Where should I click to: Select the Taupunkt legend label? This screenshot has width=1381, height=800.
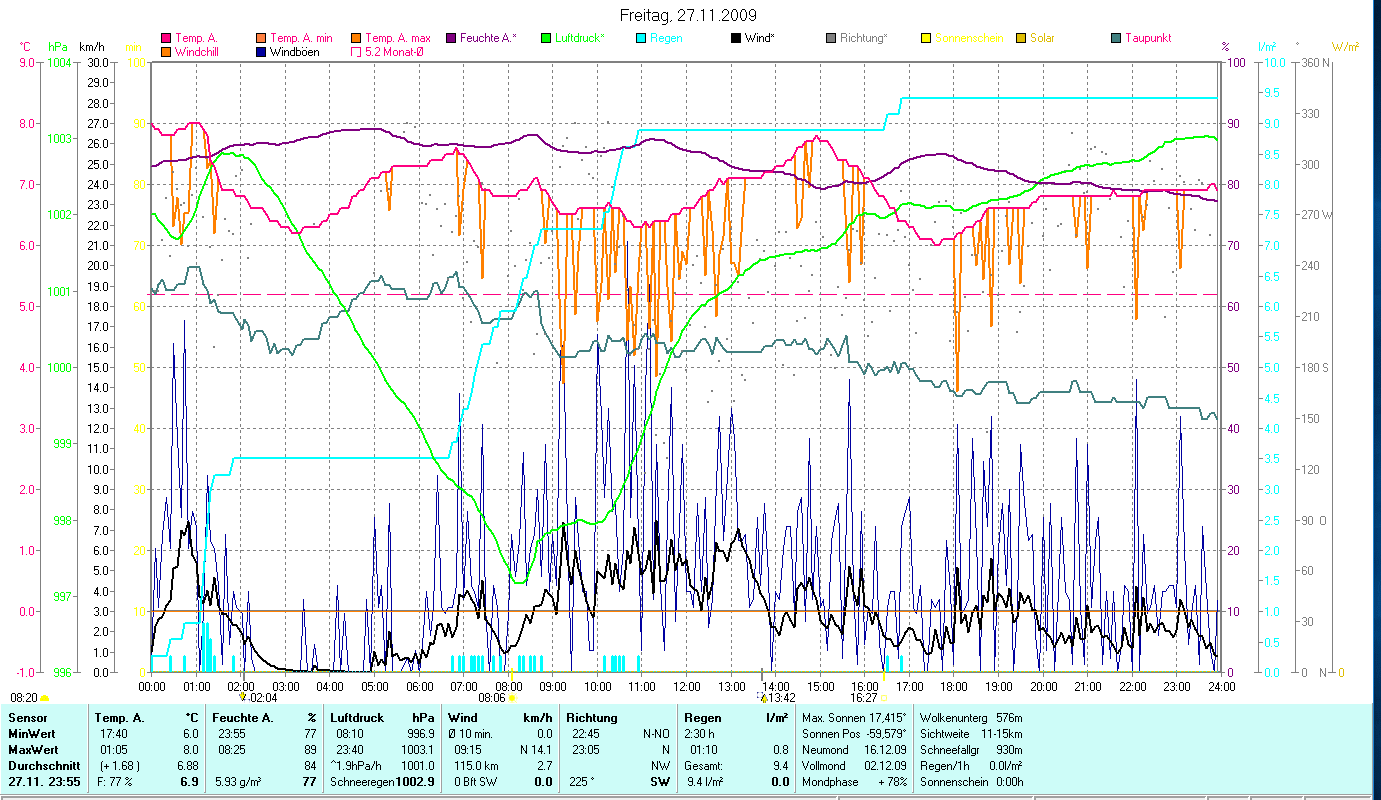[x=1147, y=39]
